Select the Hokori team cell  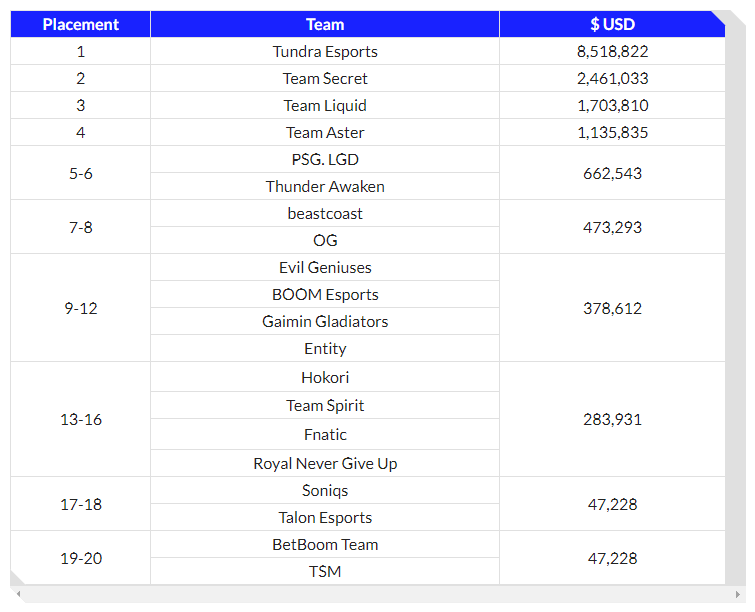(325, 377)
